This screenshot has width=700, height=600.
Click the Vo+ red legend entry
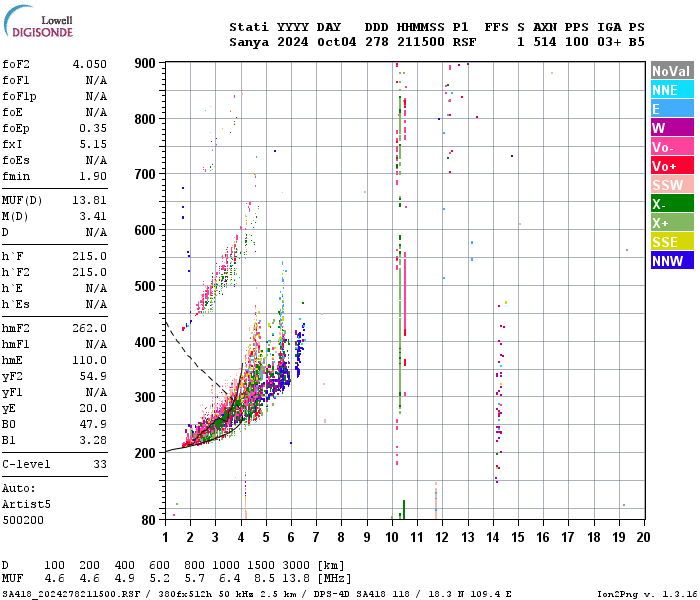click(x=671, y=166)
